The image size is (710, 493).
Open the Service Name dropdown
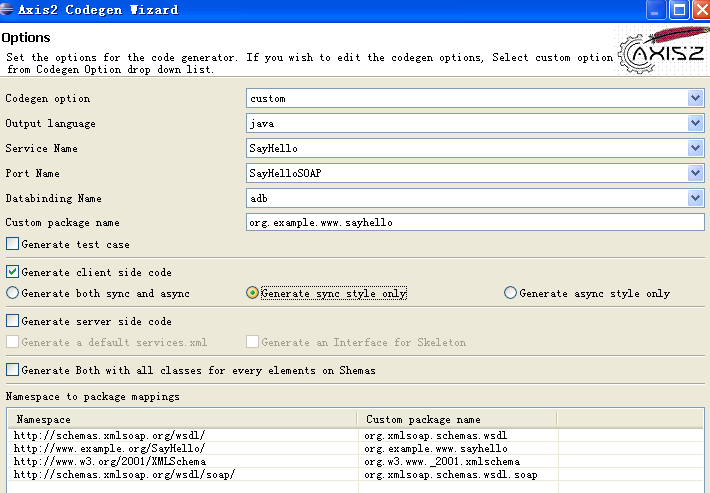(x=695, y=148)
